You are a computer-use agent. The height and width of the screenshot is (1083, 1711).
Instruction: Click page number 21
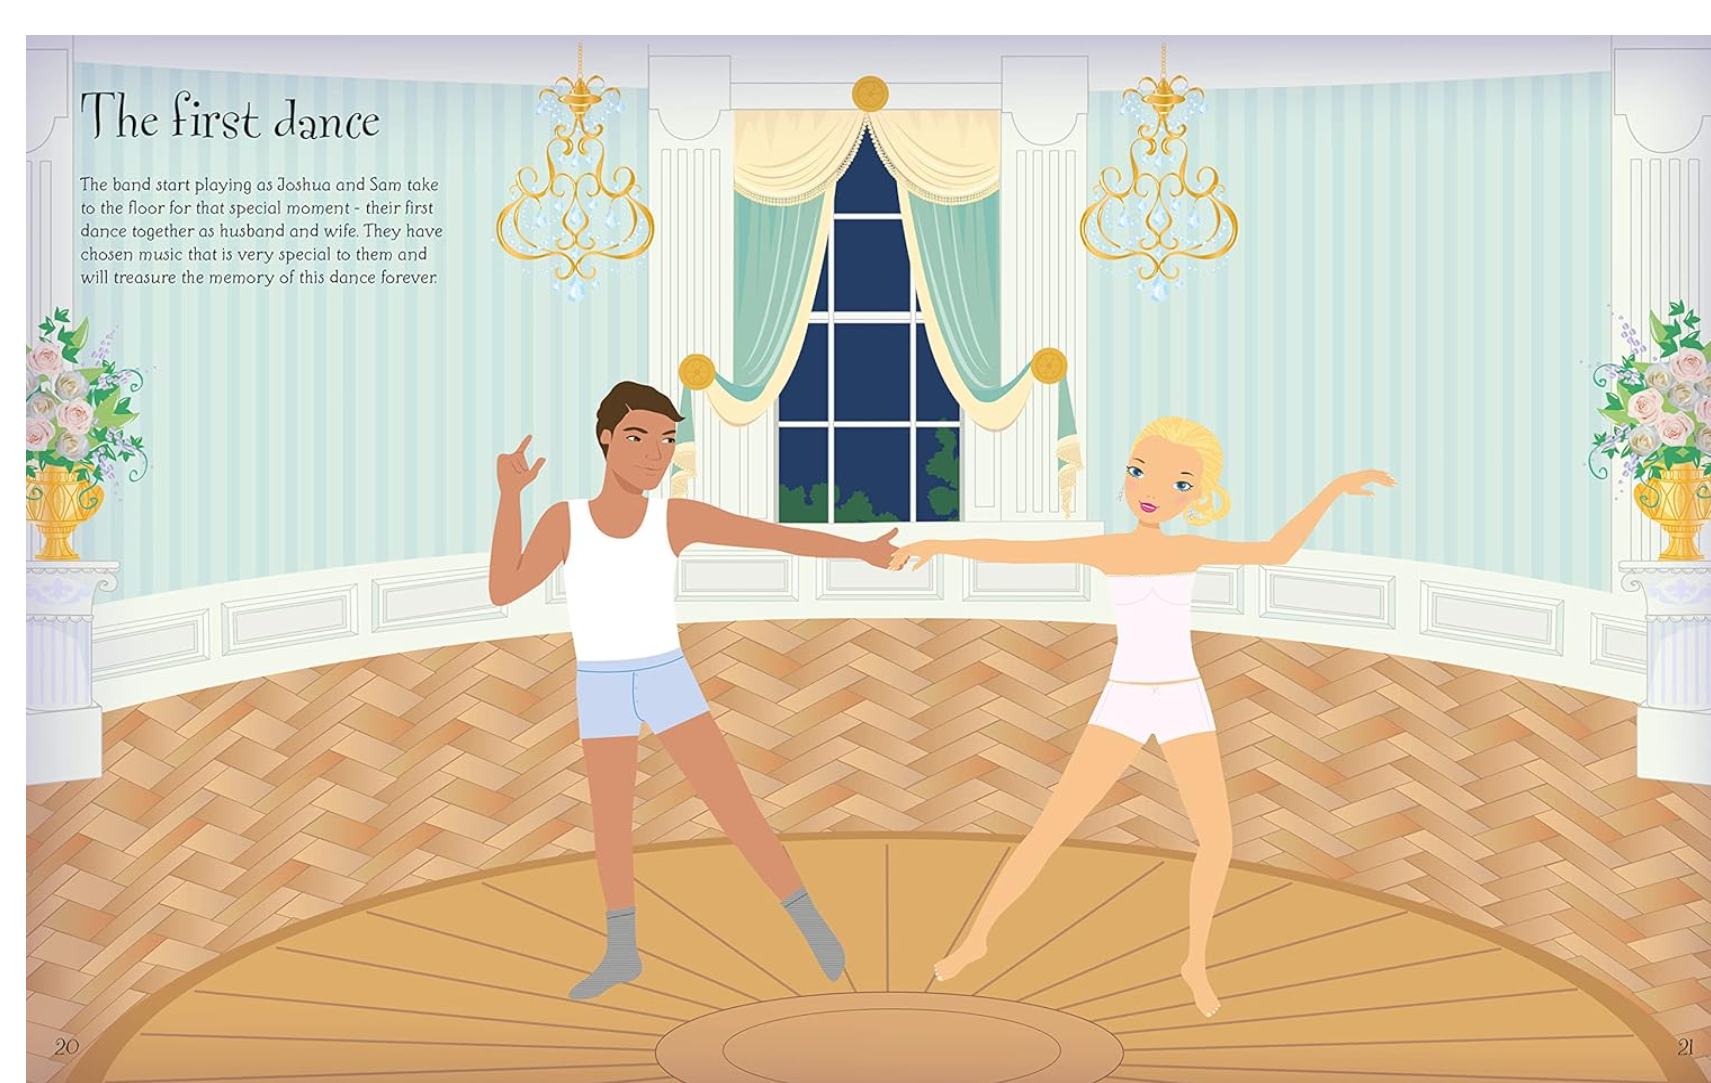(x=1684, y=1047)
